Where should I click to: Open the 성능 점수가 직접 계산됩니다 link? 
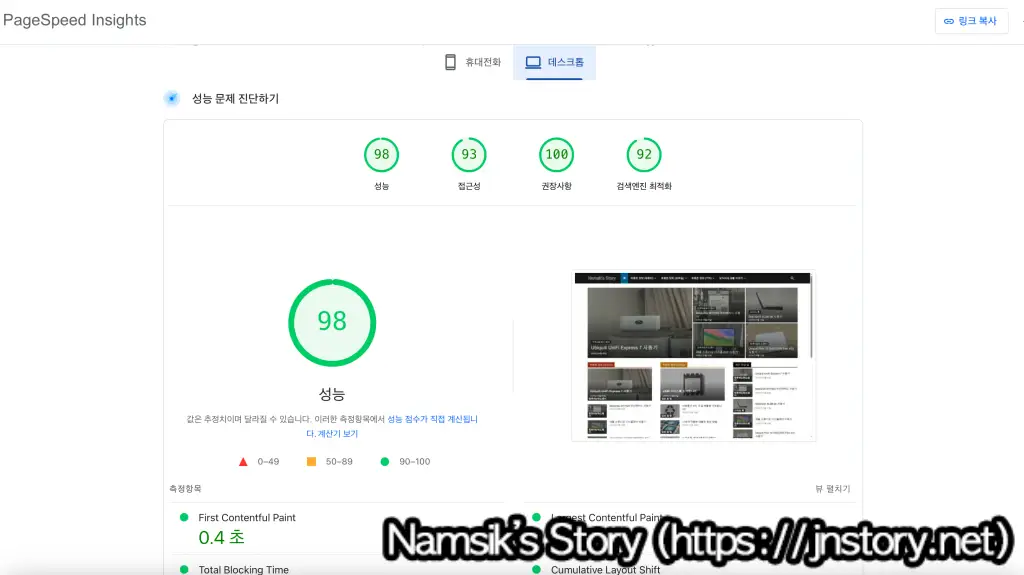tap(432, 419)
